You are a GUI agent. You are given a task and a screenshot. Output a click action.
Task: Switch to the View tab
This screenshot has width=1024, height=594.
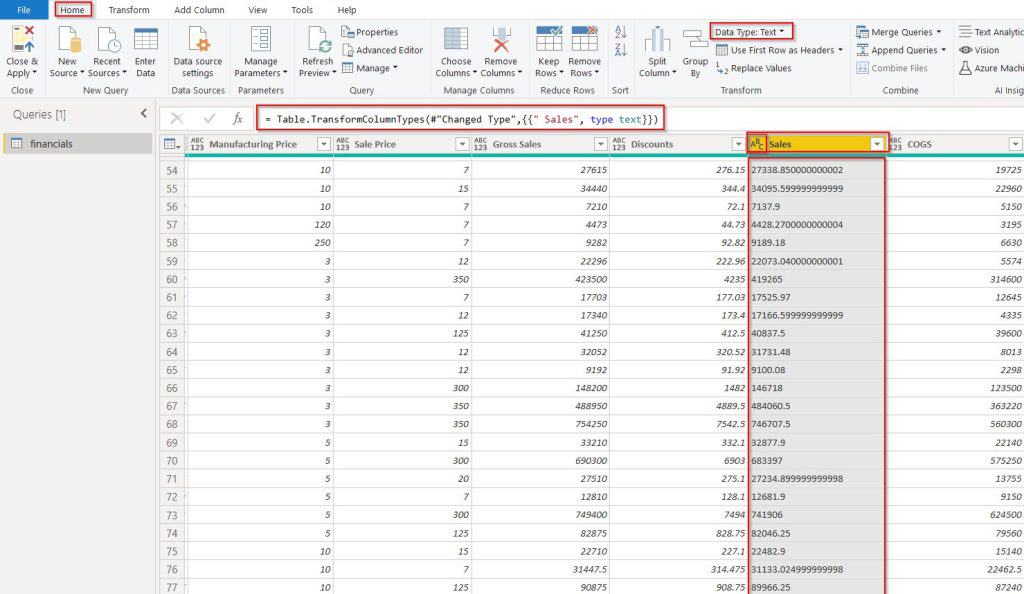coord(258,10)
